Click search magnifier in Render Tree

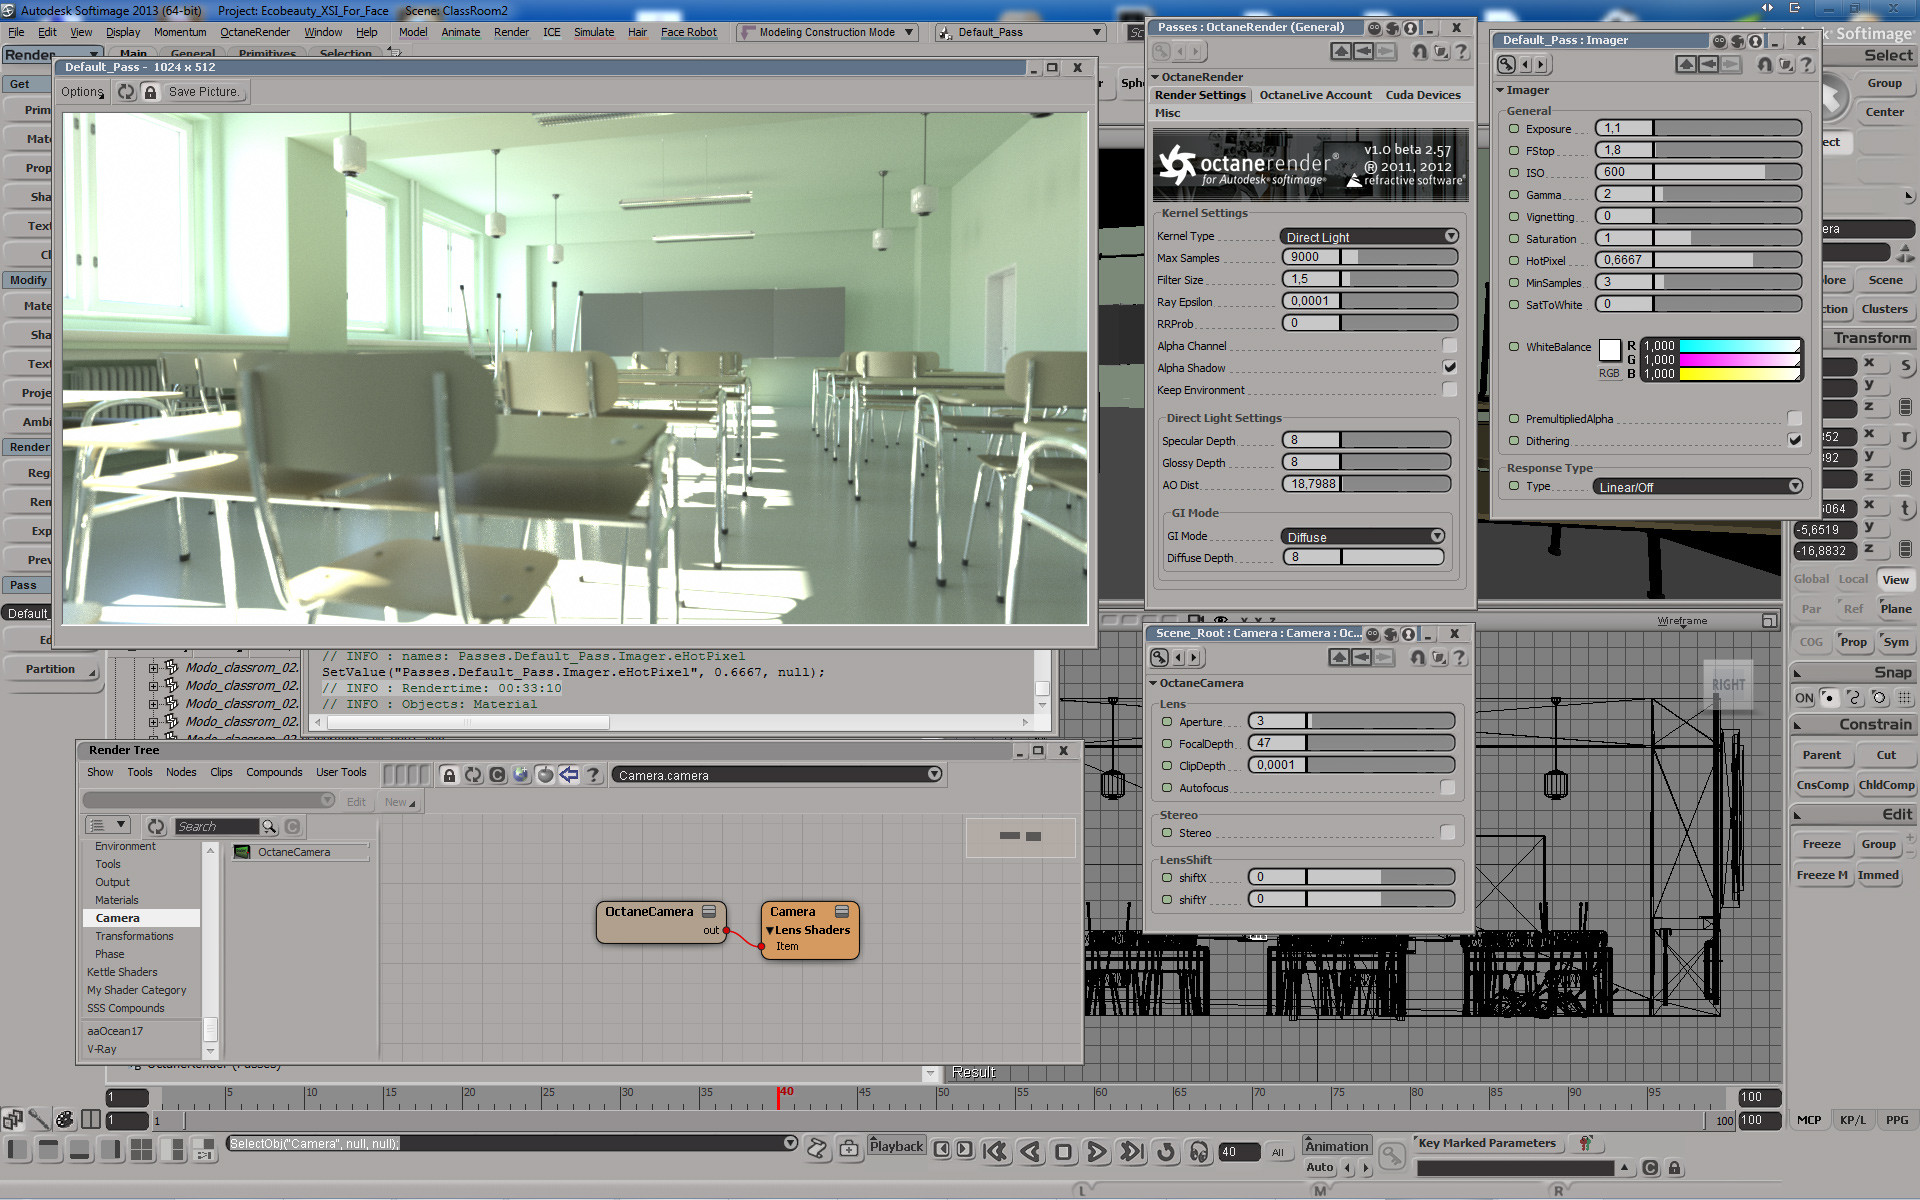point(269,827)
